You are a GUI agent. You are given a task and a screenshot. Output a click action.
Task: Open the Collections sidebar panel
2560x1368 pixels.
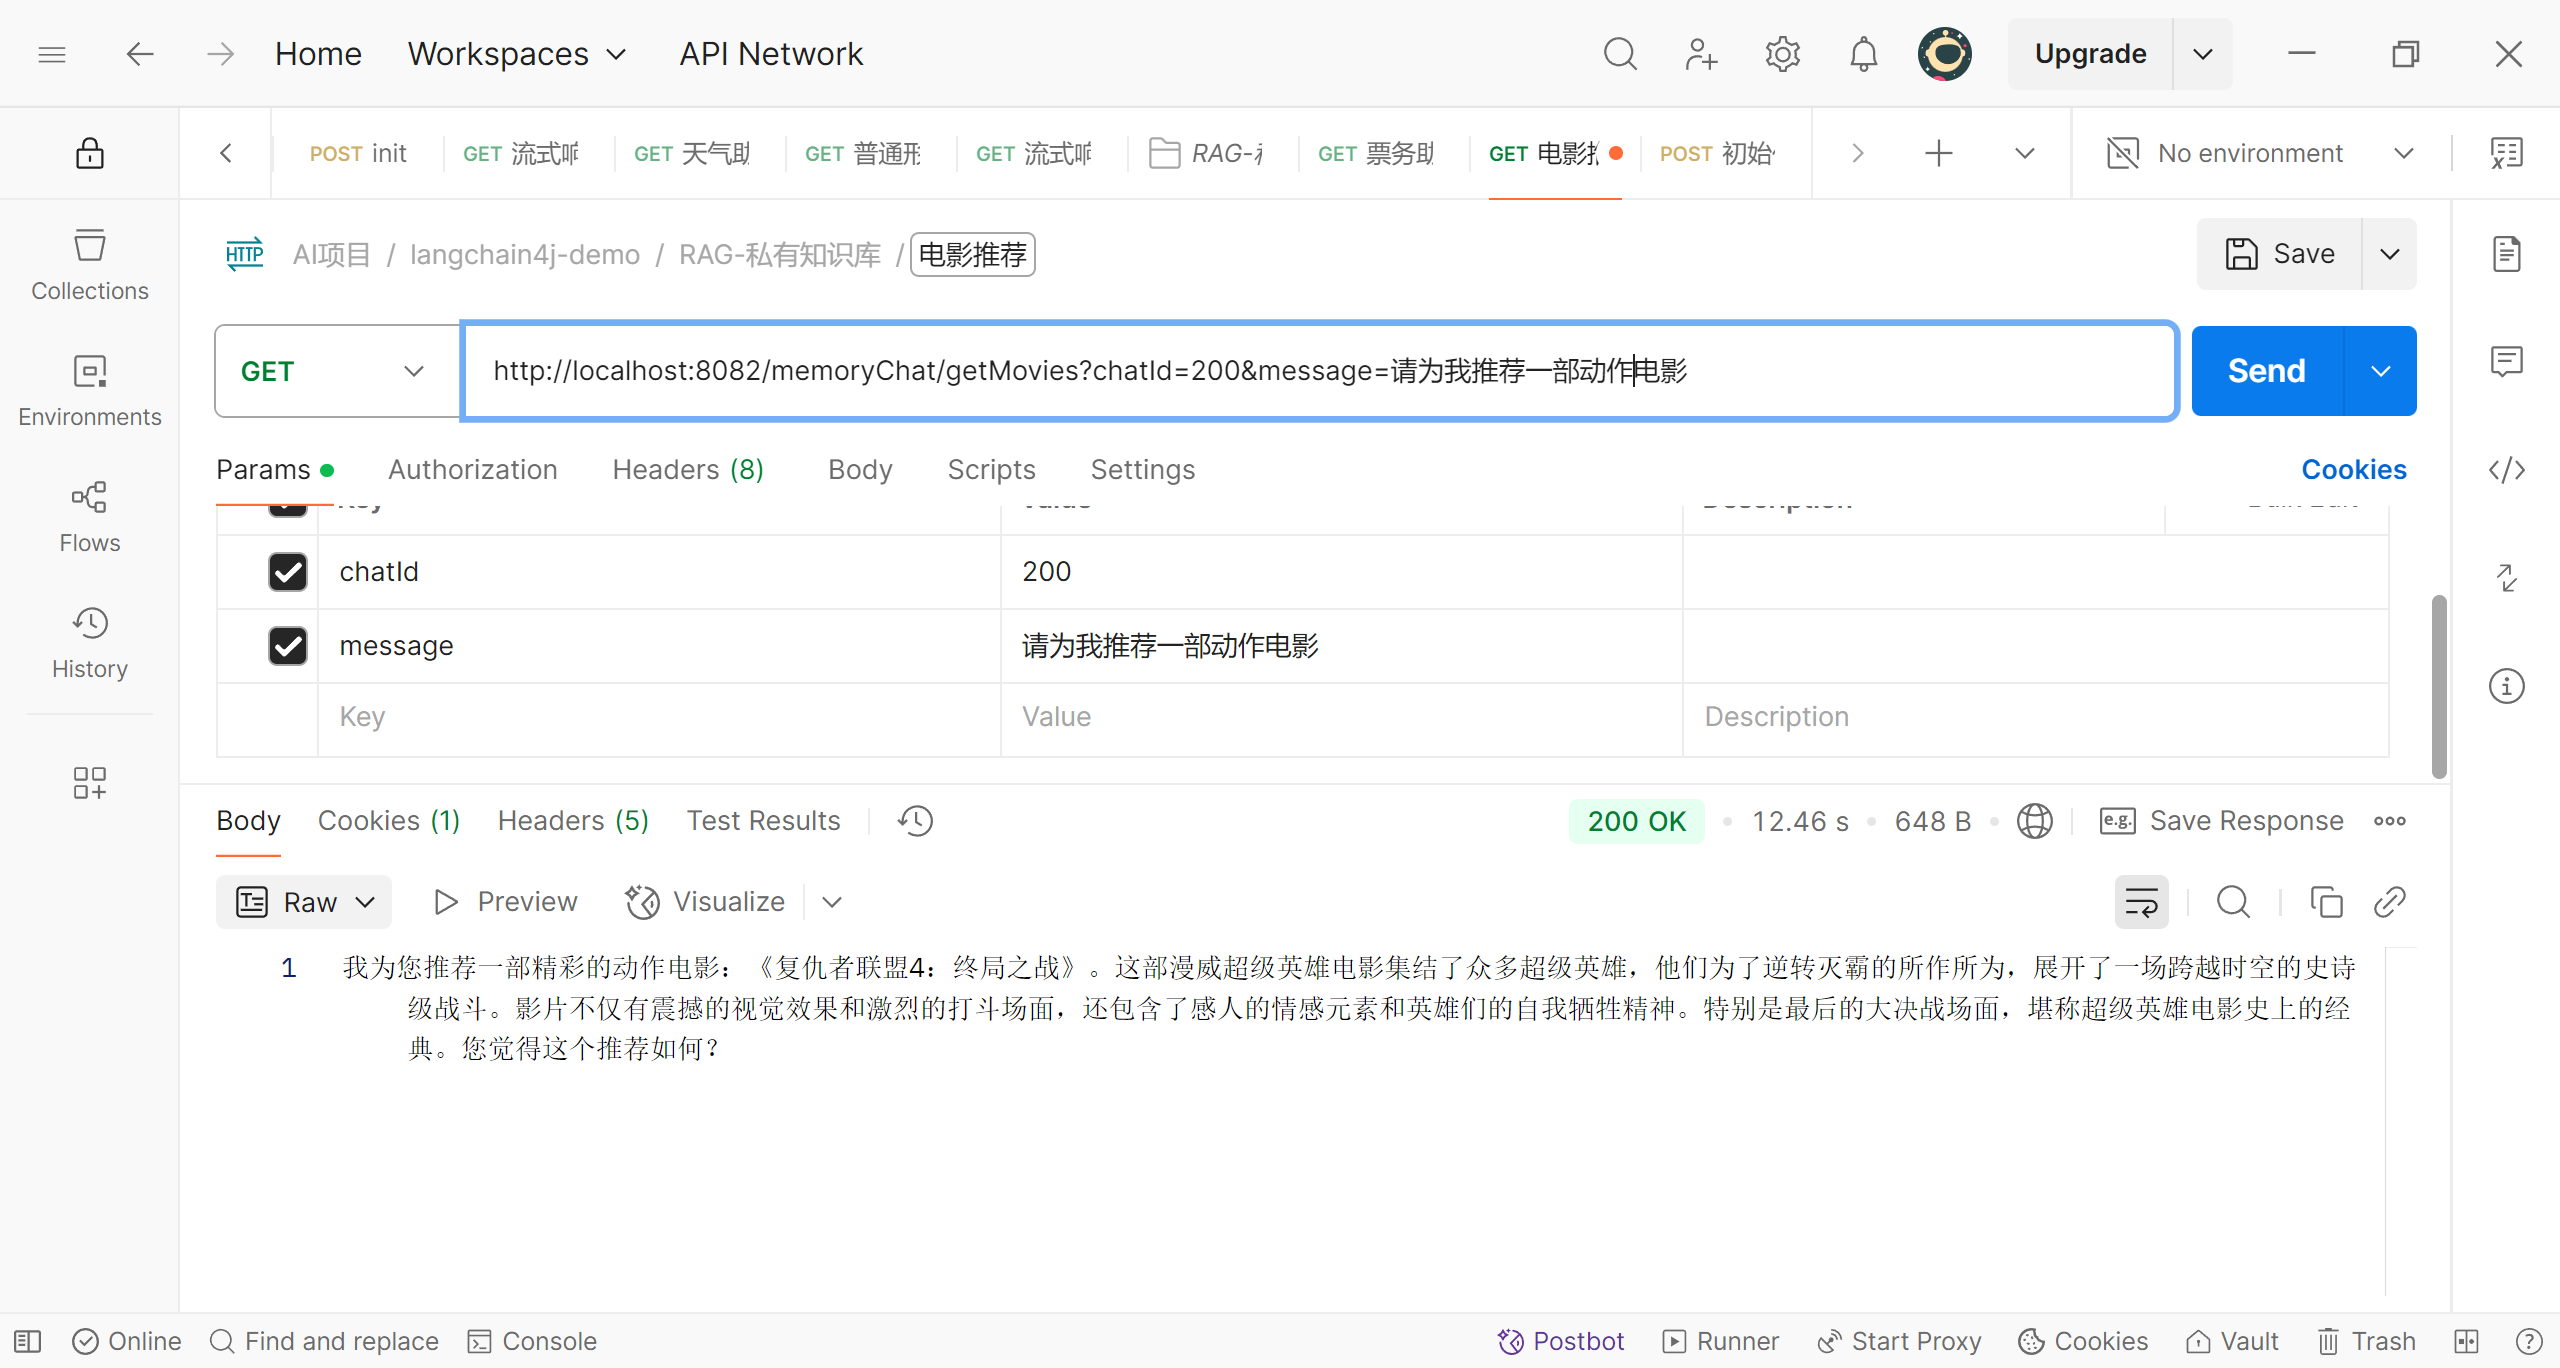click(89, 264)
